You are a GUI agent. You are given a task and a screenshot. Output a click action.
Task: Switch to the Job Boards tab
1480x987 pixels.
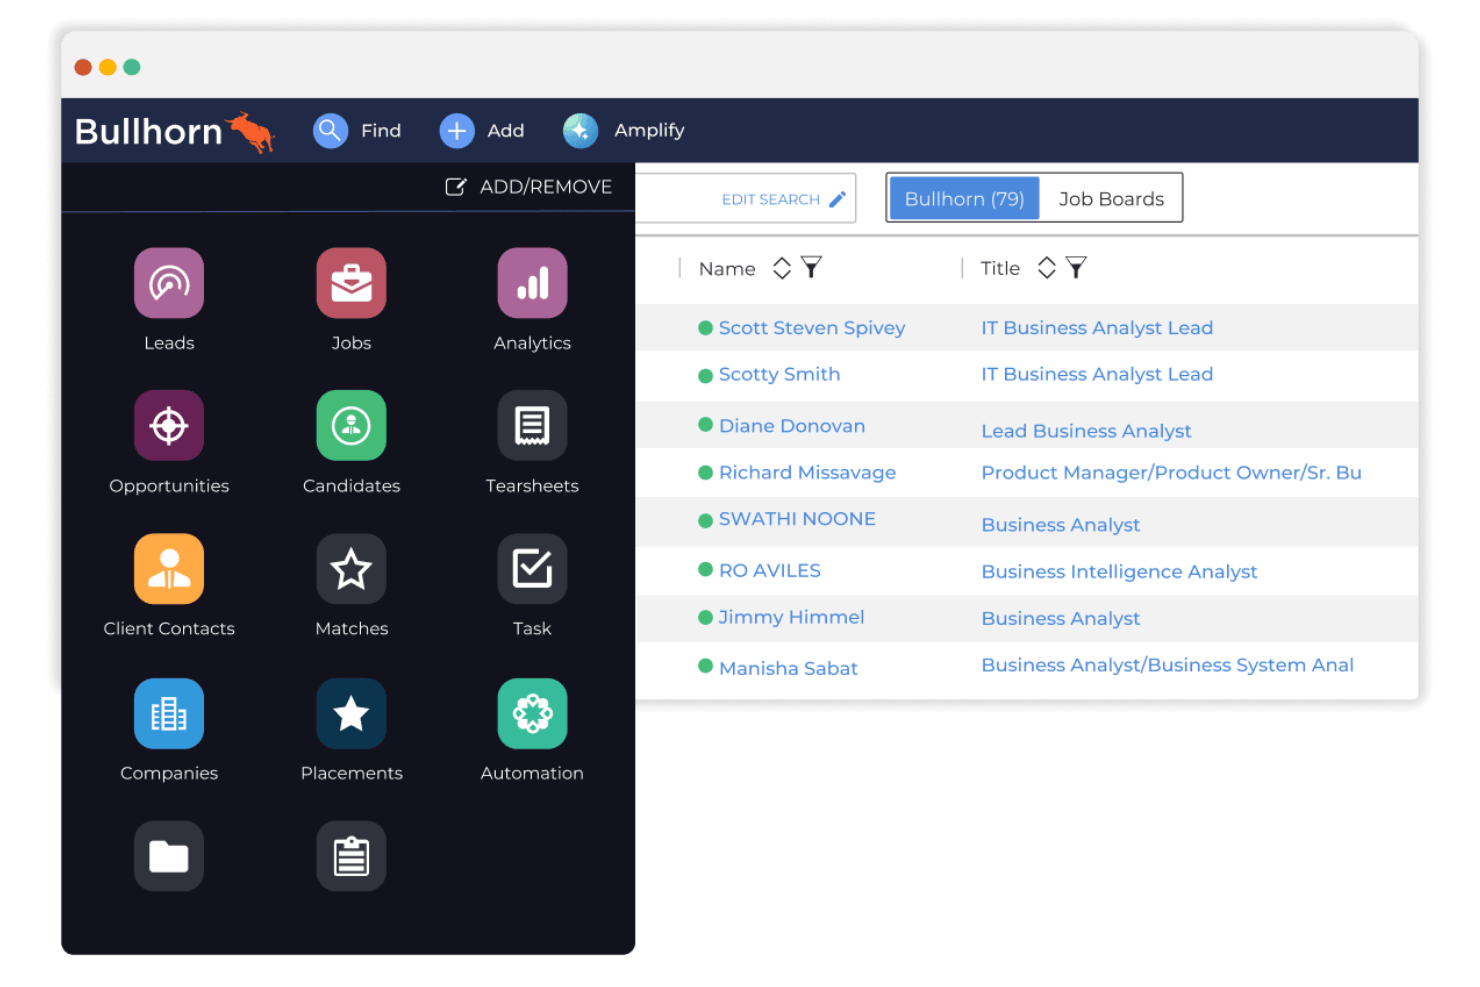coord(1111,198)
